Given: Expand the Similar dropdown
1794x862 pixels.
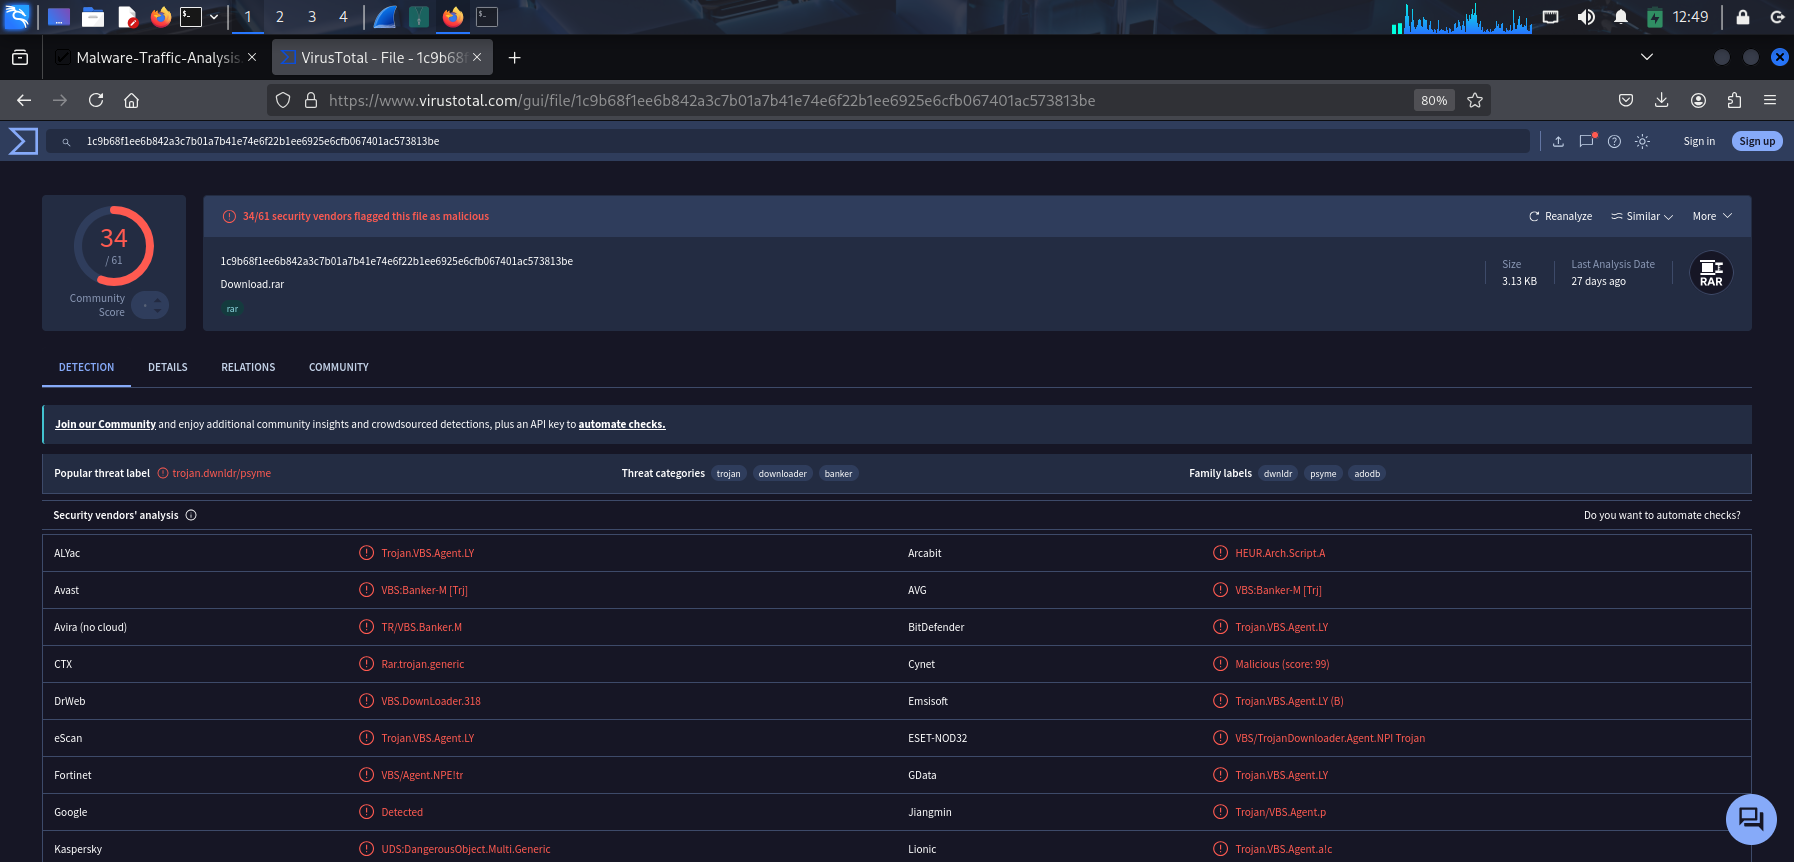Looking at the screenshot, I should point(1642,216).
